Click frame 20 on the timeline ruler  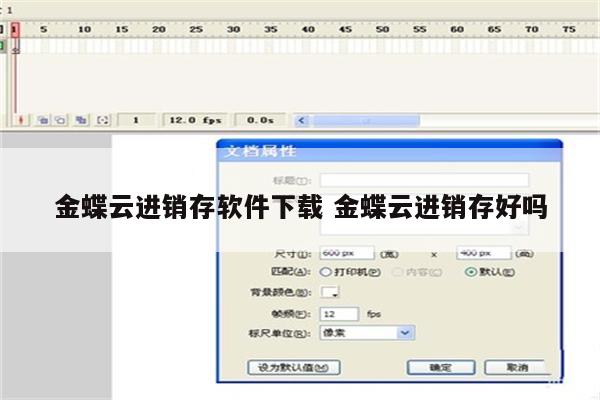(x=159, y=29)
